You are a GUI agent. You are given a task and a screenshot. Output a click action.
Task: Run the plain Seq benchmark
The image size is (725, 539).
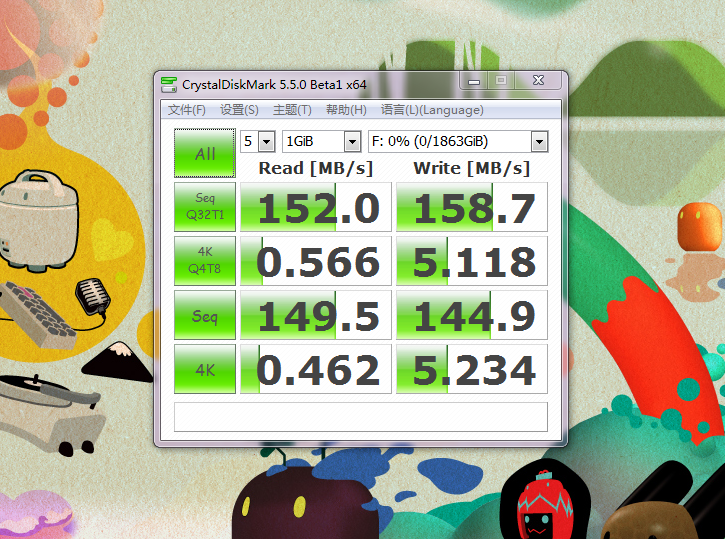coord(205,315)
